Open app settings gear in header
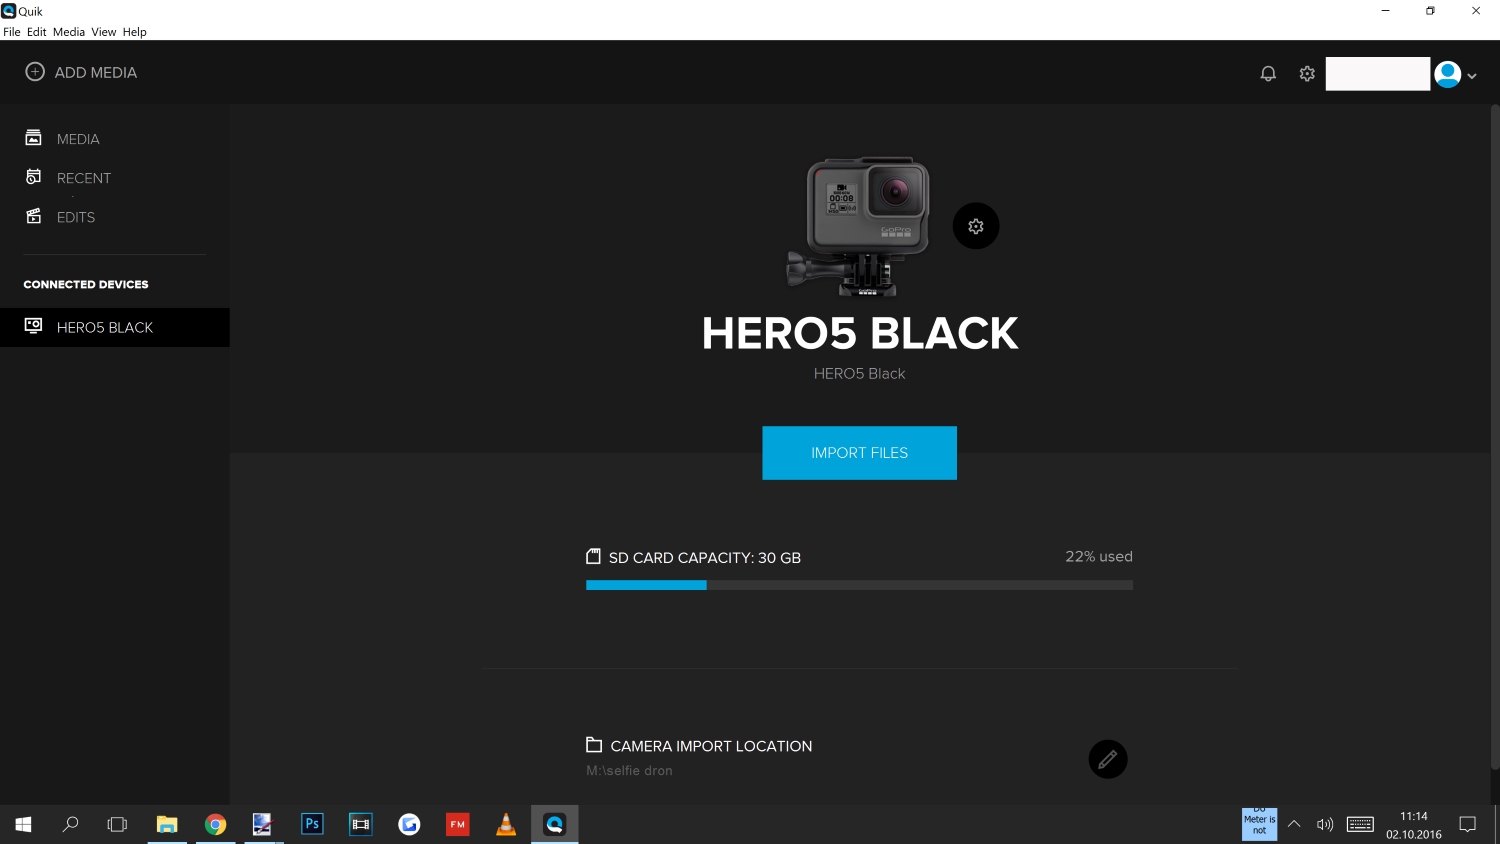The image size is (1500, 844). click(1307, 74)
